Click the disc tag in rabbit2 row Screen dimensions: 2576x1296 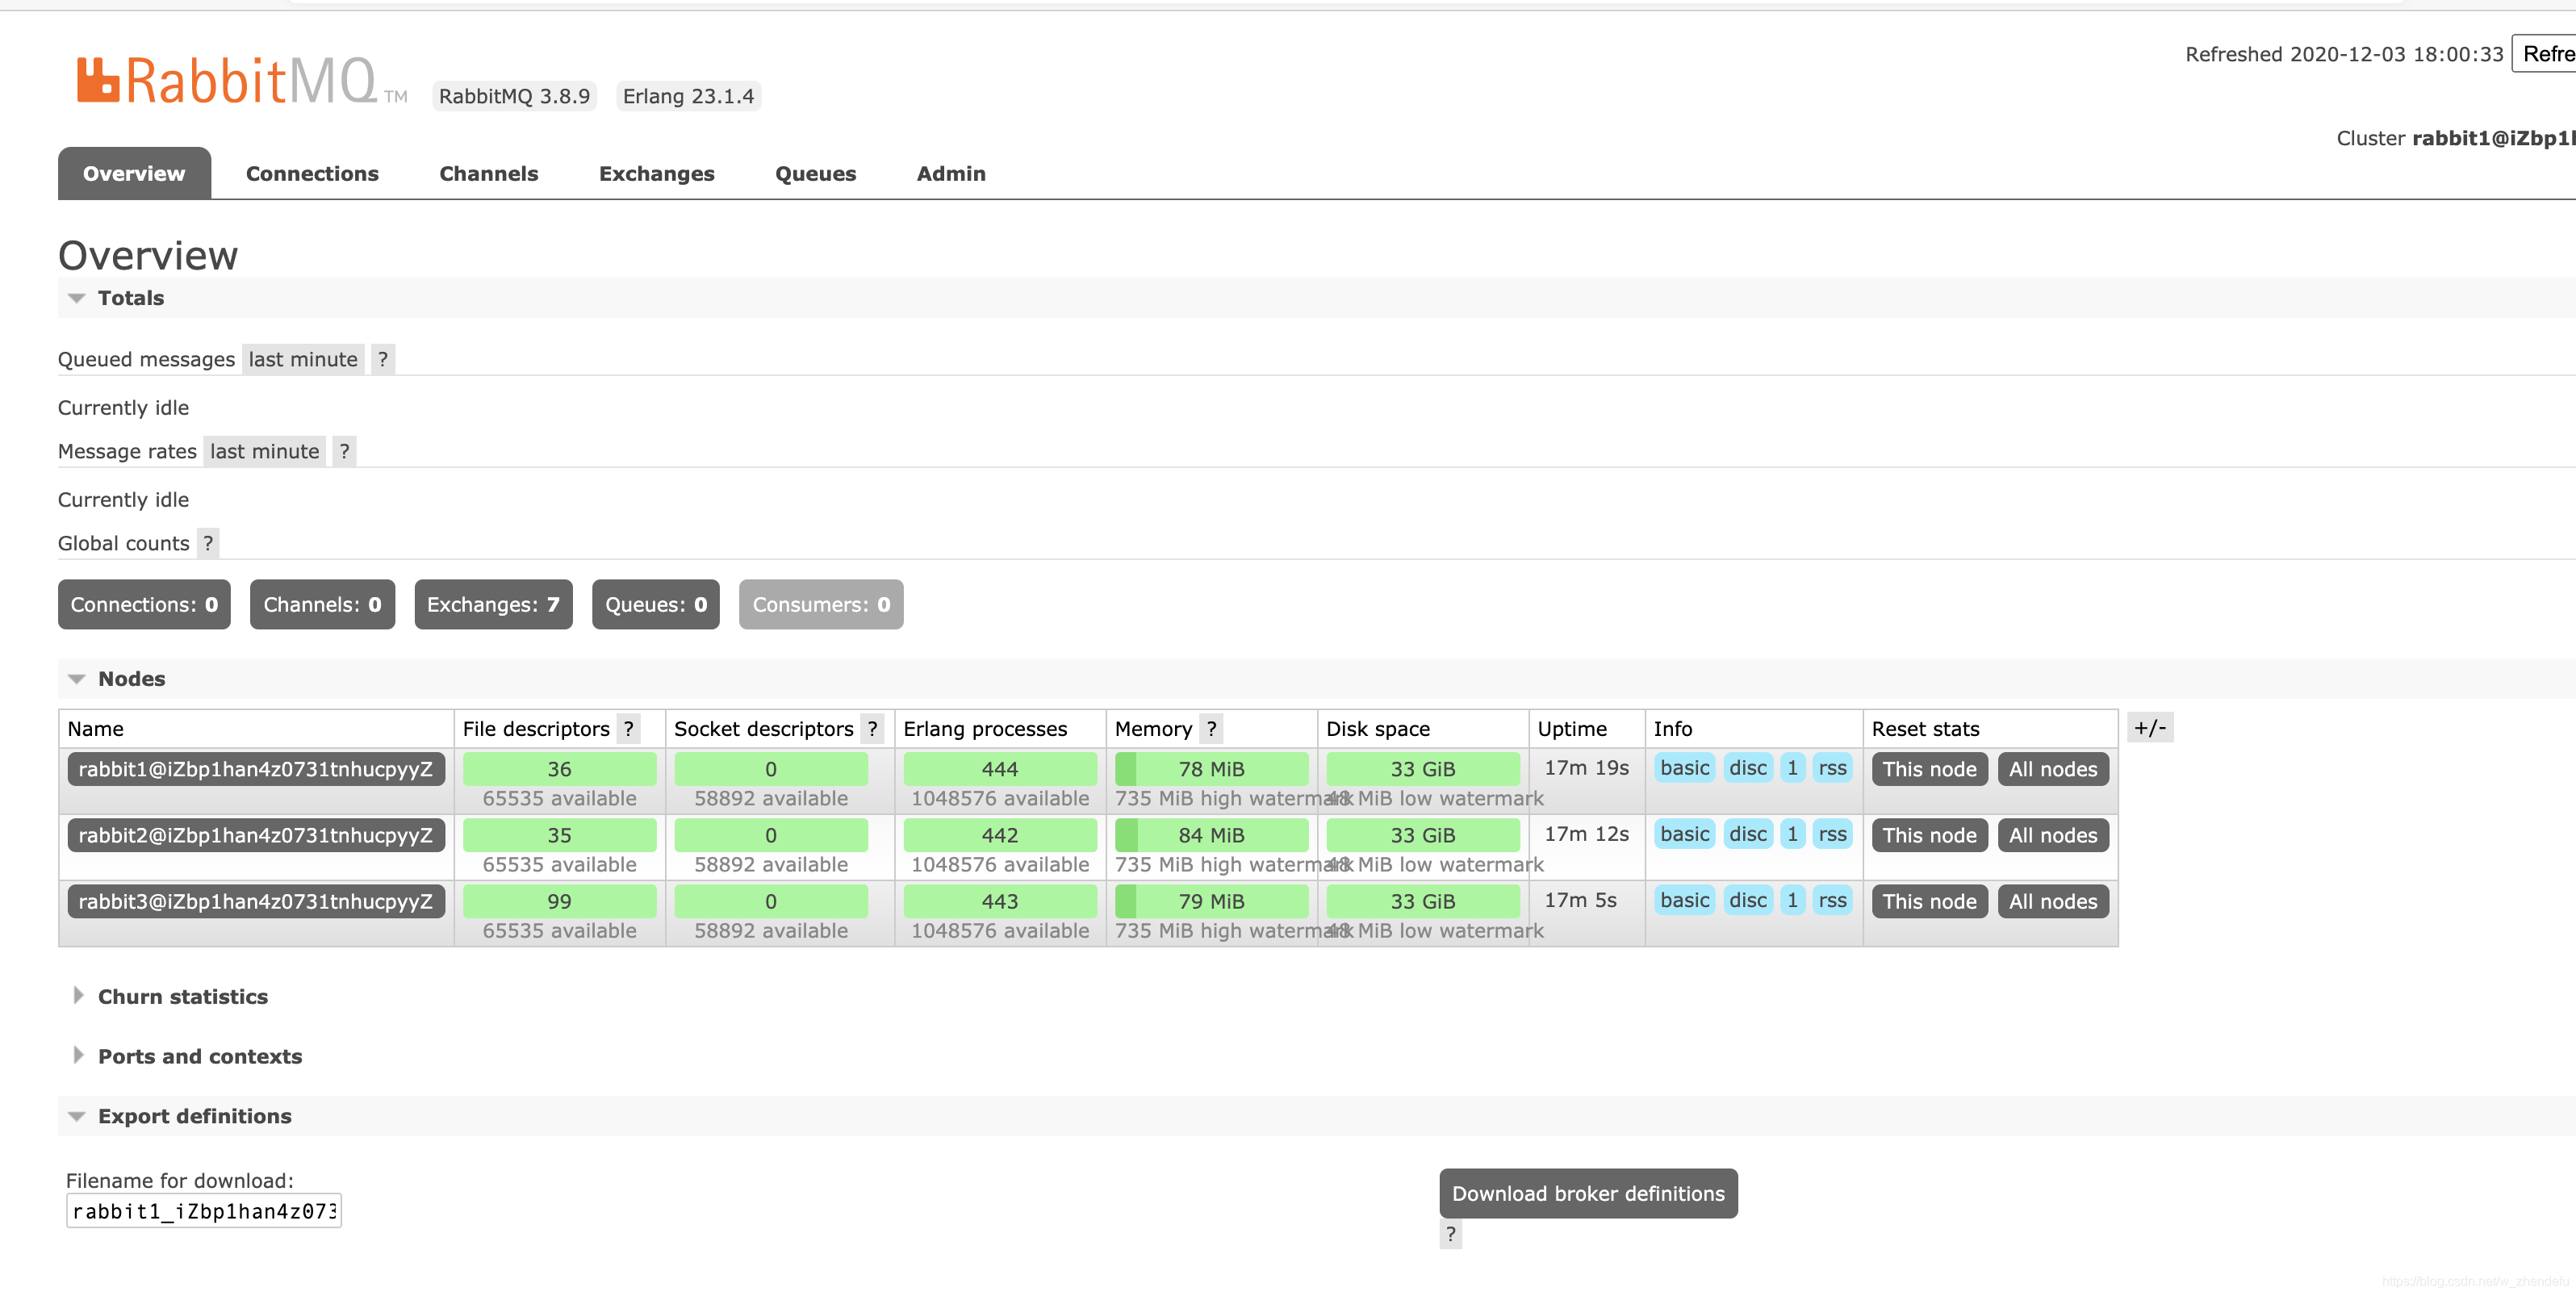[1748, 834]
